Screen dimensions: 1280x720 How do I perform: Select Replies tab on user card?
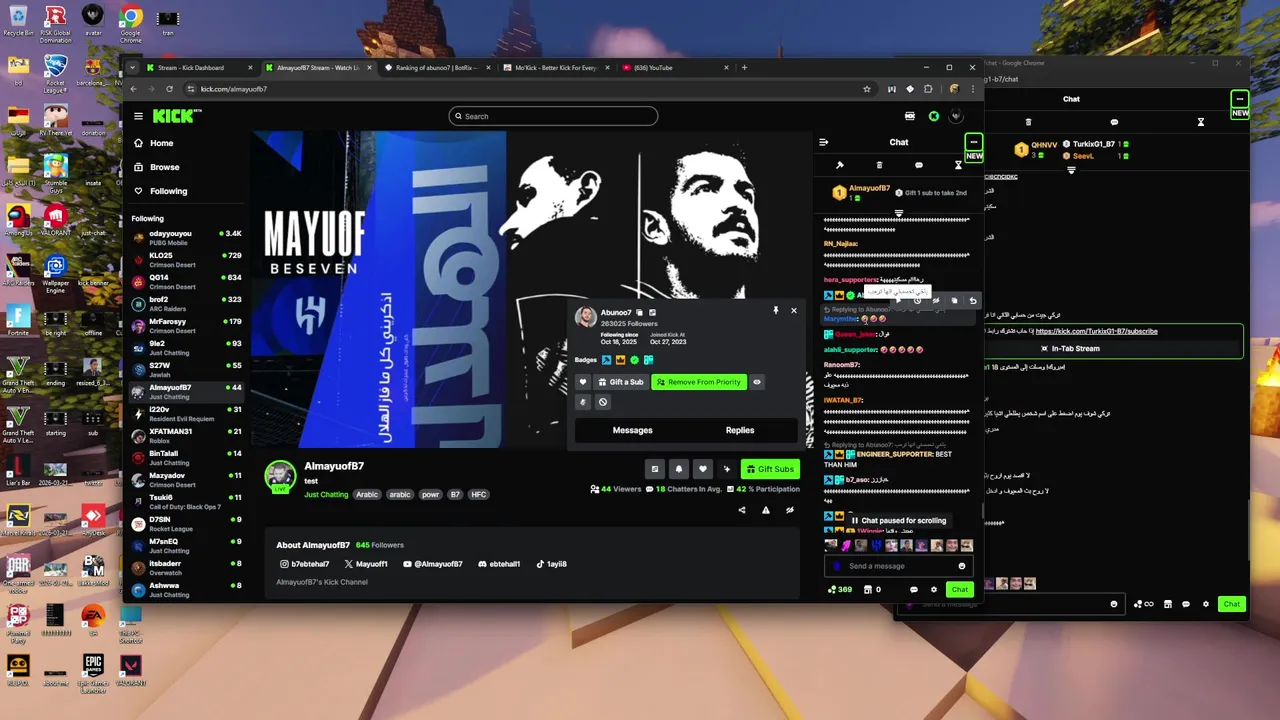740,430
